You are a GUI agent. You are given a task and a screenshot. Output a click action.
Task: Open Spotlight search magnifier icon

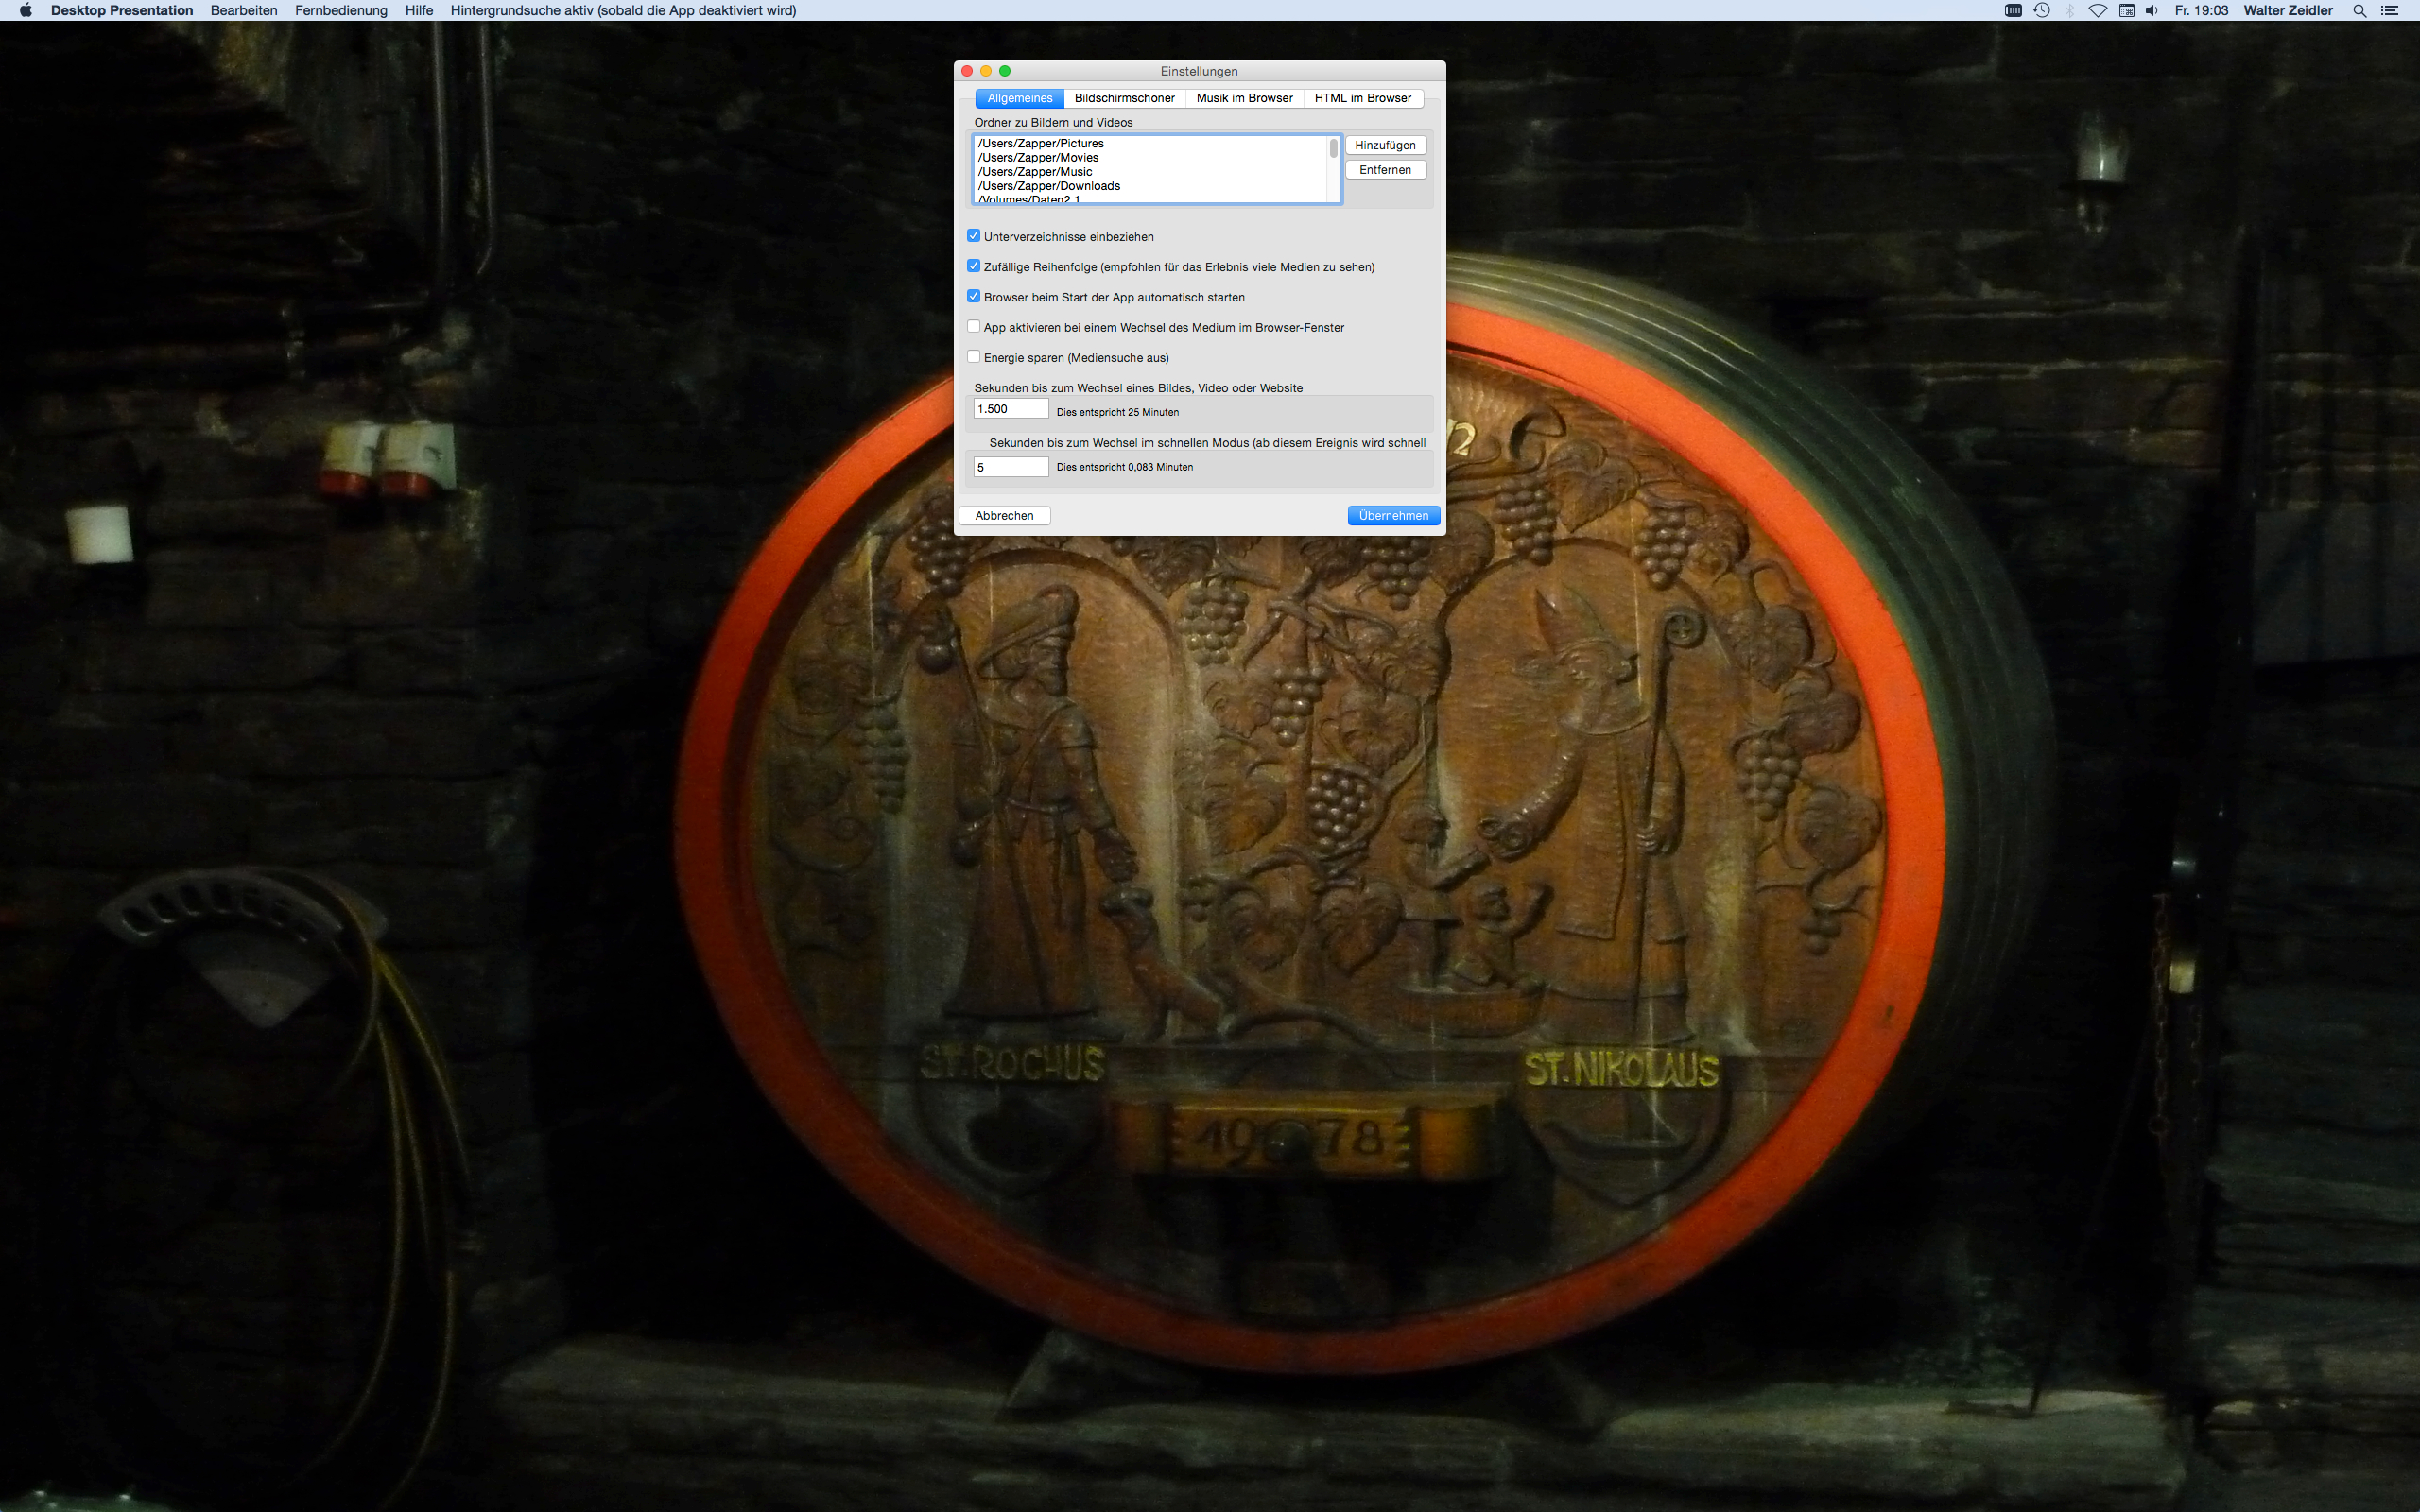2360,10
